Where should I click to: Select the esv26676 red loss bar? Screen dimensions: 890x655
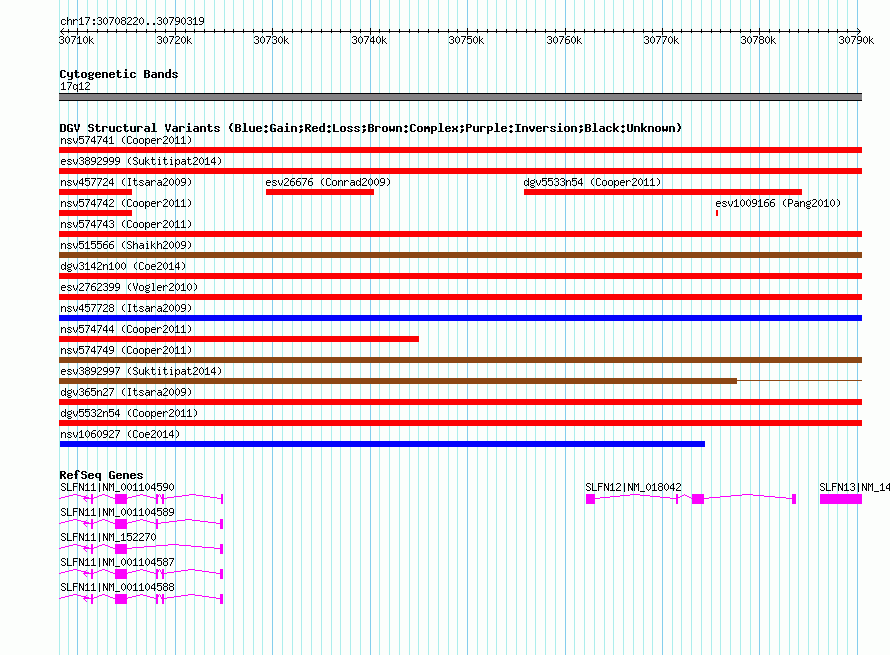pos(320,192)
